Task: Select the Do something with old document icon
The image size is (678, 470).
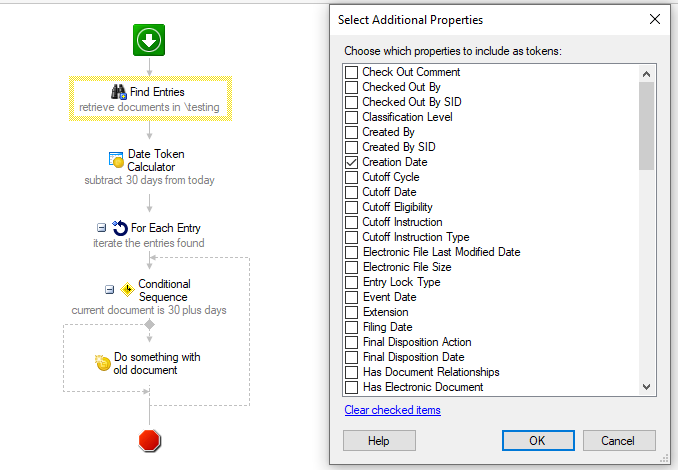Action: click(x=103, y=363)
